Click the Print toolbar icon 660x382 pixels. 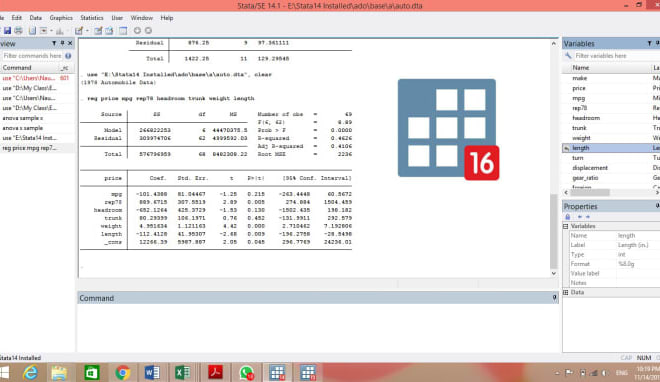pyautogui.click(x=19, y=31)
